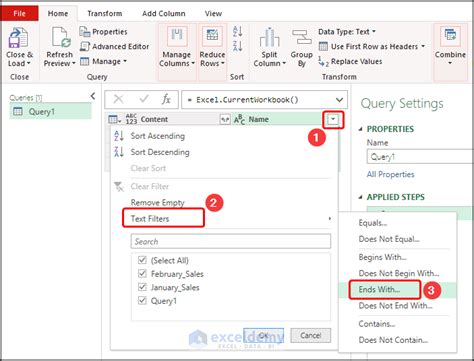Uncheck the February_Sales checkbox
Viewport: 474px width, 361px height.
142,274
